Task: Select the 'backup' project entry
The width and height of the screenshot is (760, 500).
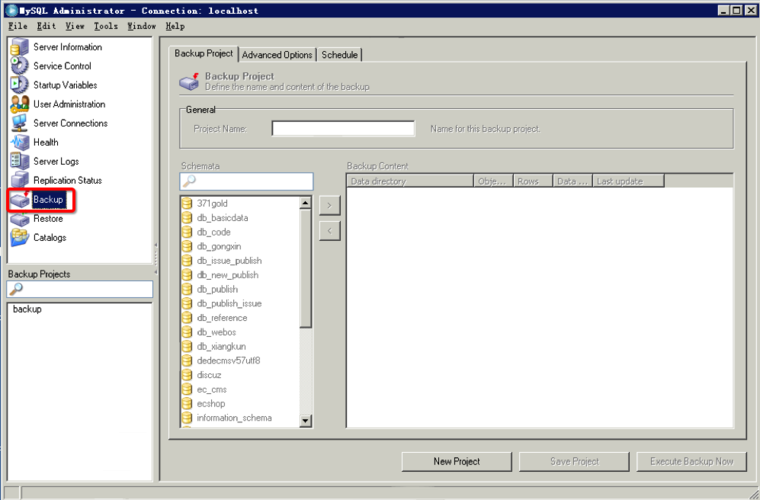Action: [x=27, y=309]
